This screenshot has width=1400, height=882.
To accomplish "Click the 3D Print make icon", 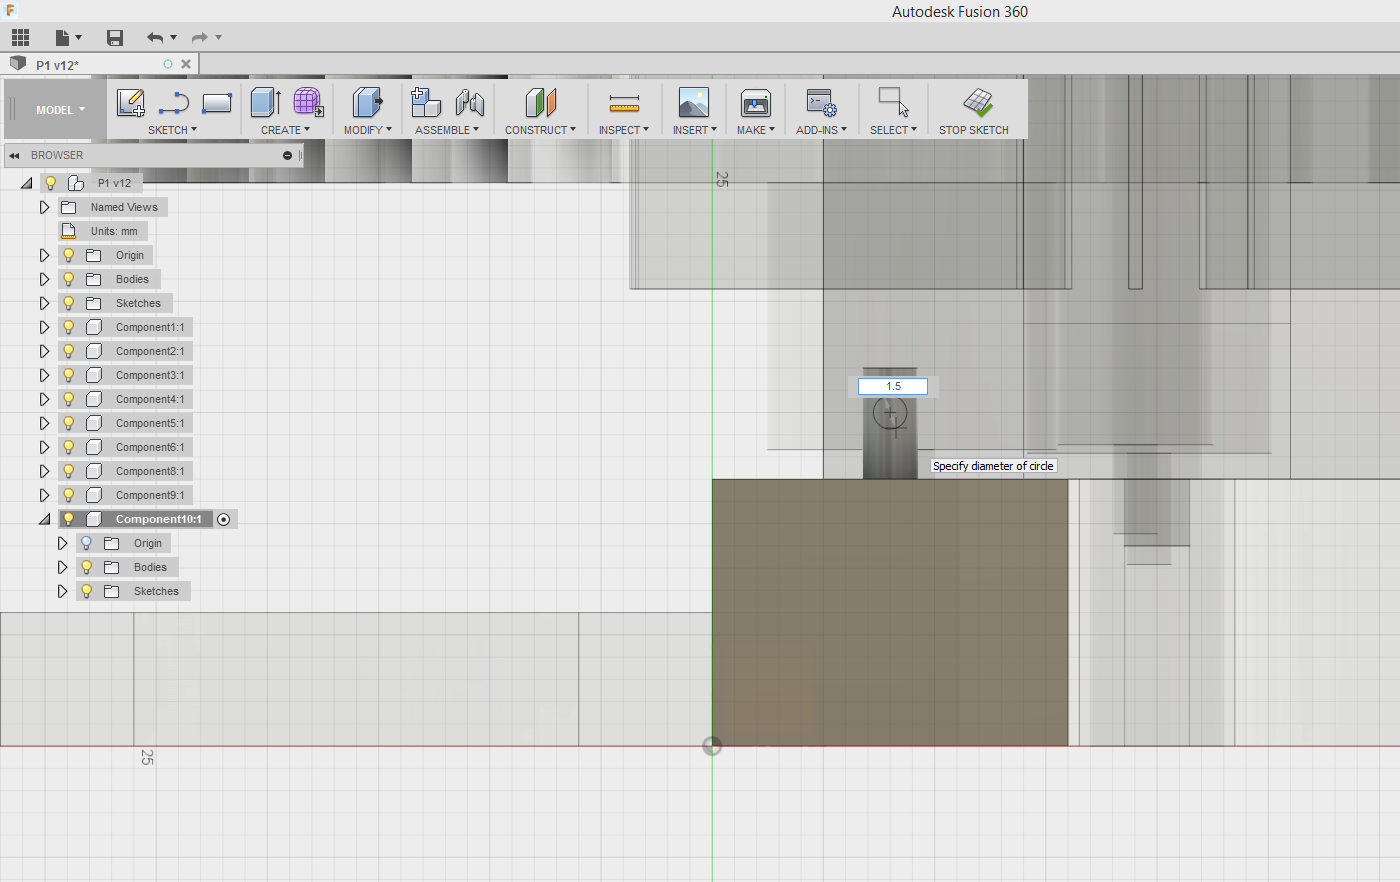I will tap(755, 102).
